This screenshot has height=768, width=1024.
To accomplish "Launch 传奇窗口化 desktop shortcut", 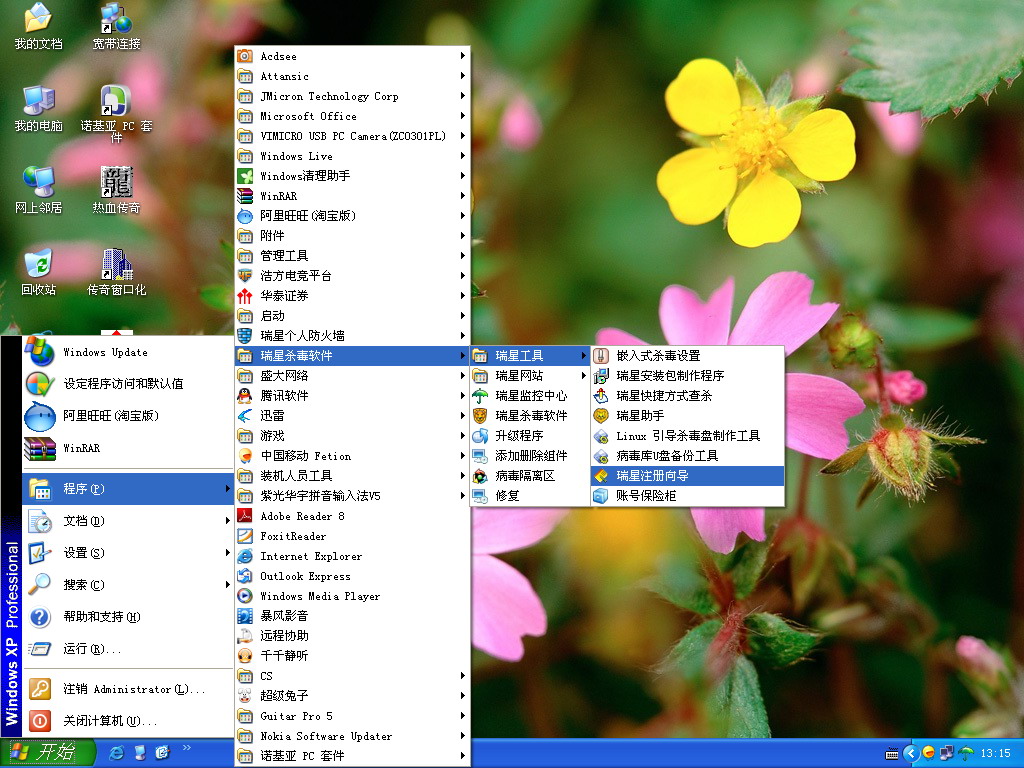I will [116, 268].
